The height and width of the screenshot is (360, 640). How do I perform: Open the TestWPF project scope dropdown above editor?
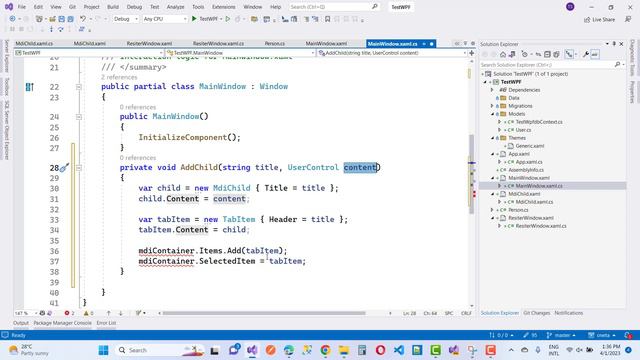point(89,53)
